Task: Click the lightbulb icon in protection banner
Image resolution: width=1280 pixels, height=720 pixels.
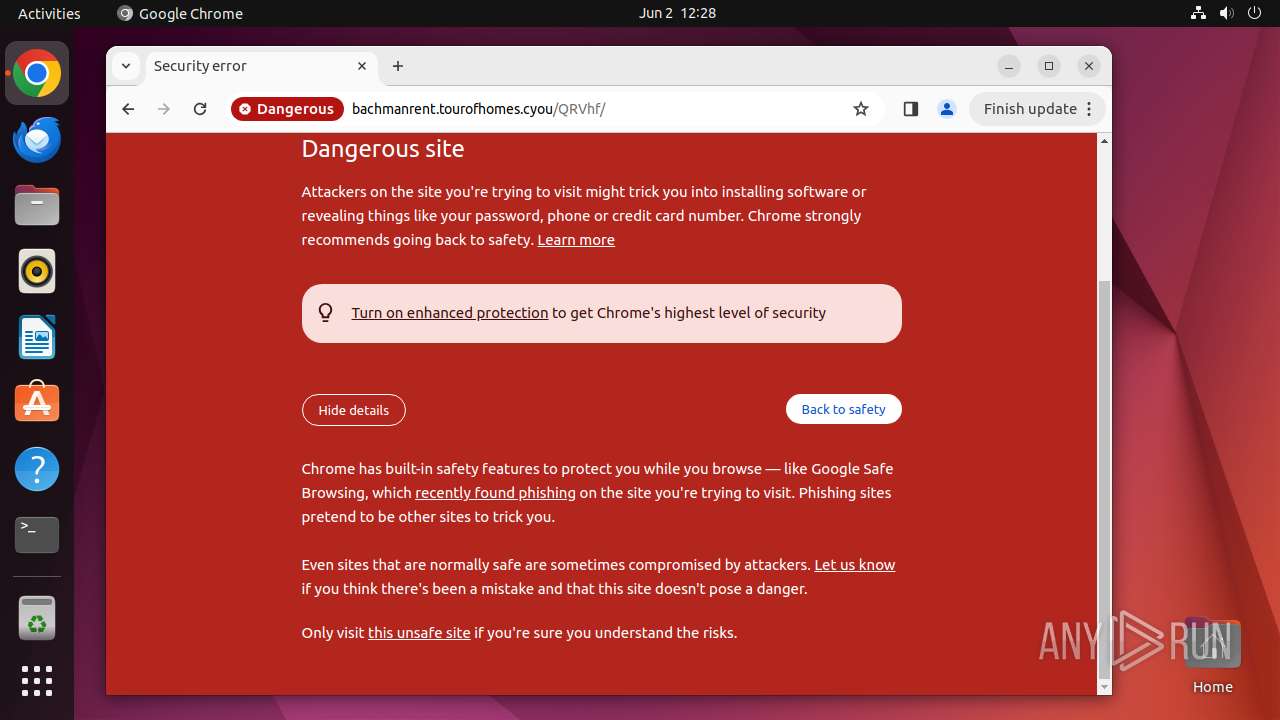Action: coord(325,313)
